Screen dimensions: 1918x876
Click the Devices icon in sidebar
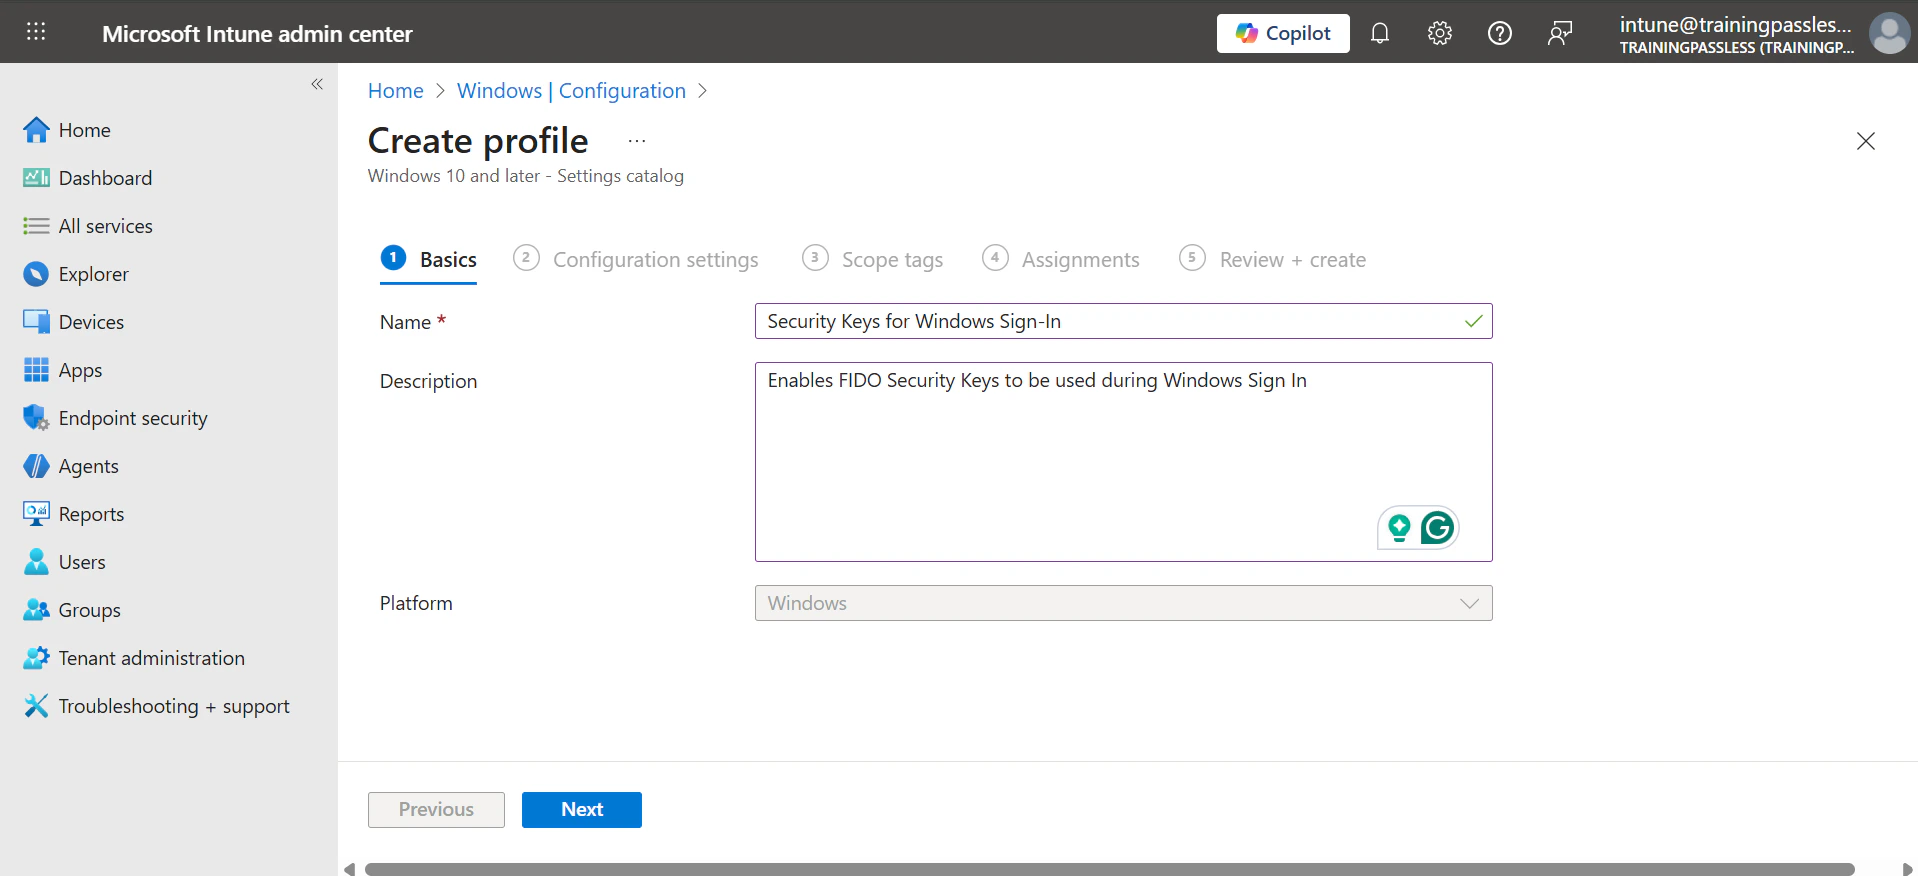36,322
